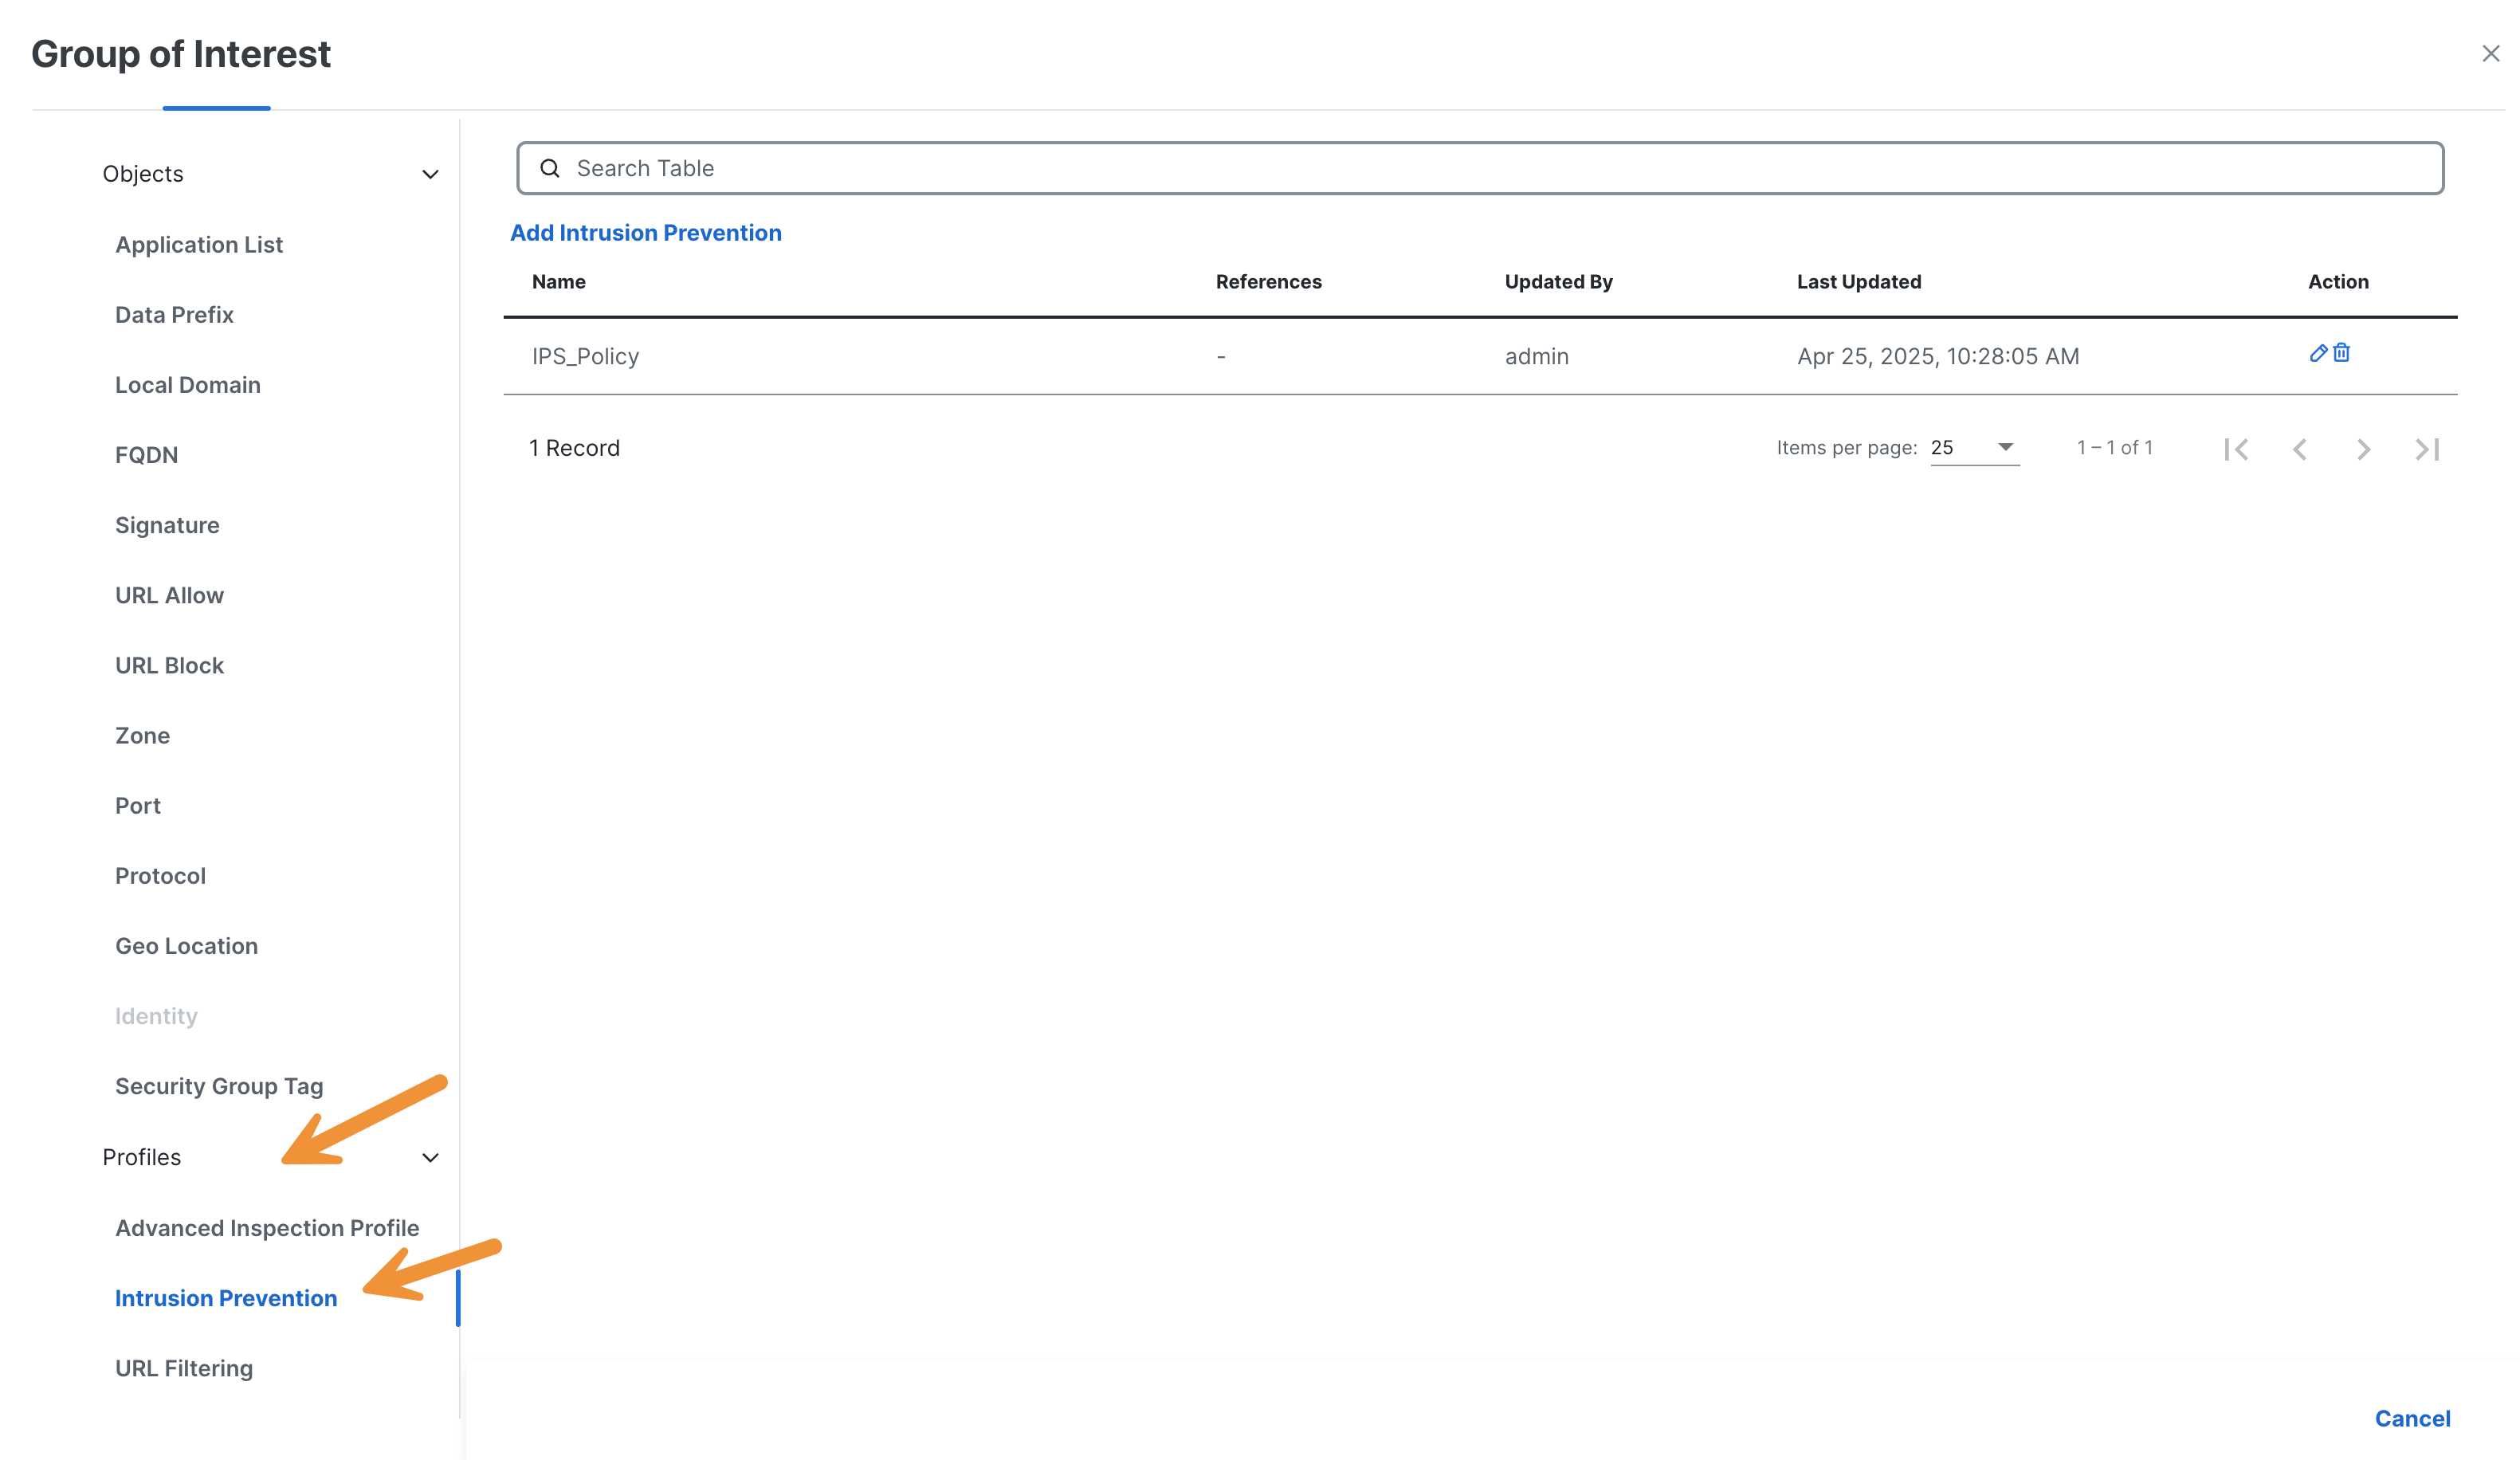Open Advanced Inspection Profile item
This screenshot has height=1460, width=2520.
point(267,1228)
